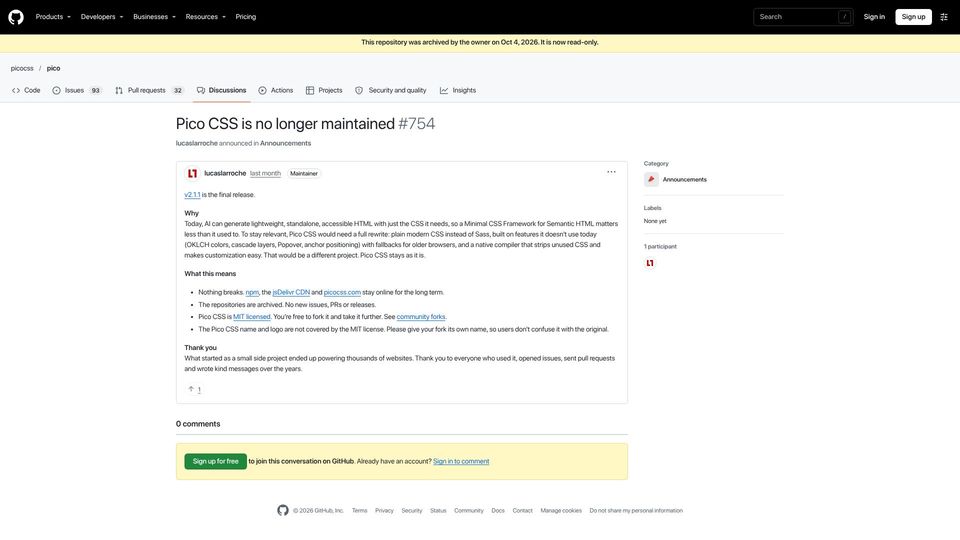Click the Maintainer badge
This screenshot has height=540, width=960.
tap(304, 173)
